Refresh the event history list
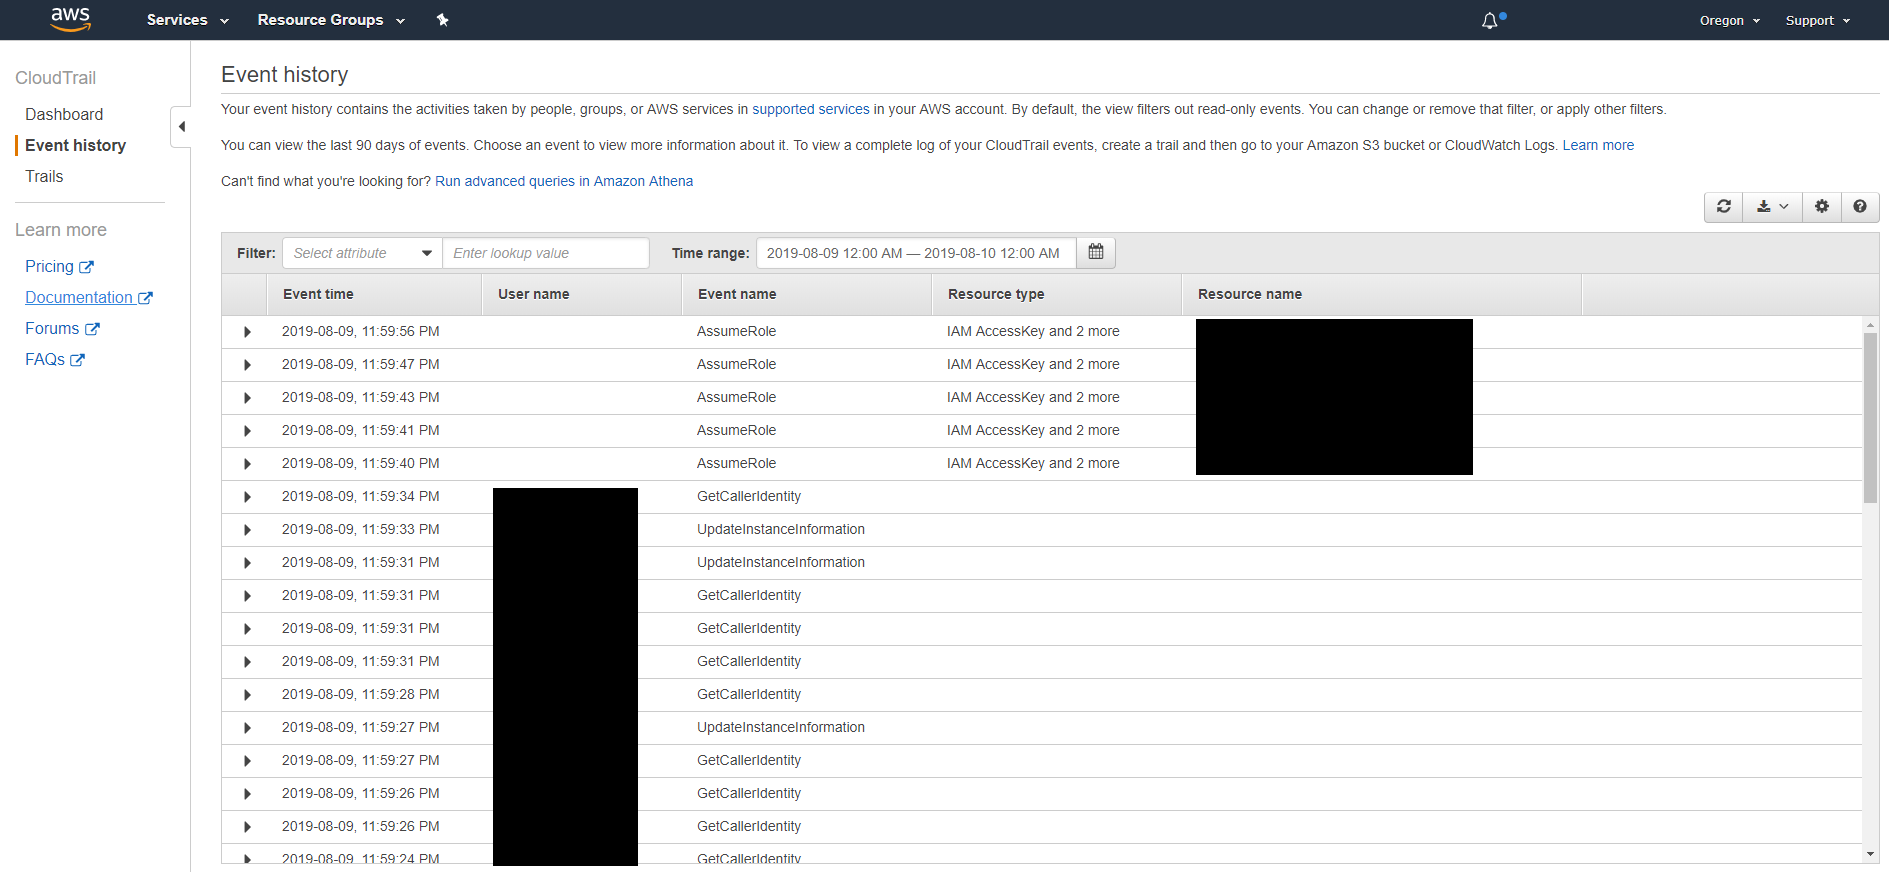Viewport: 1889px width, 872px height. point(1724,206)
